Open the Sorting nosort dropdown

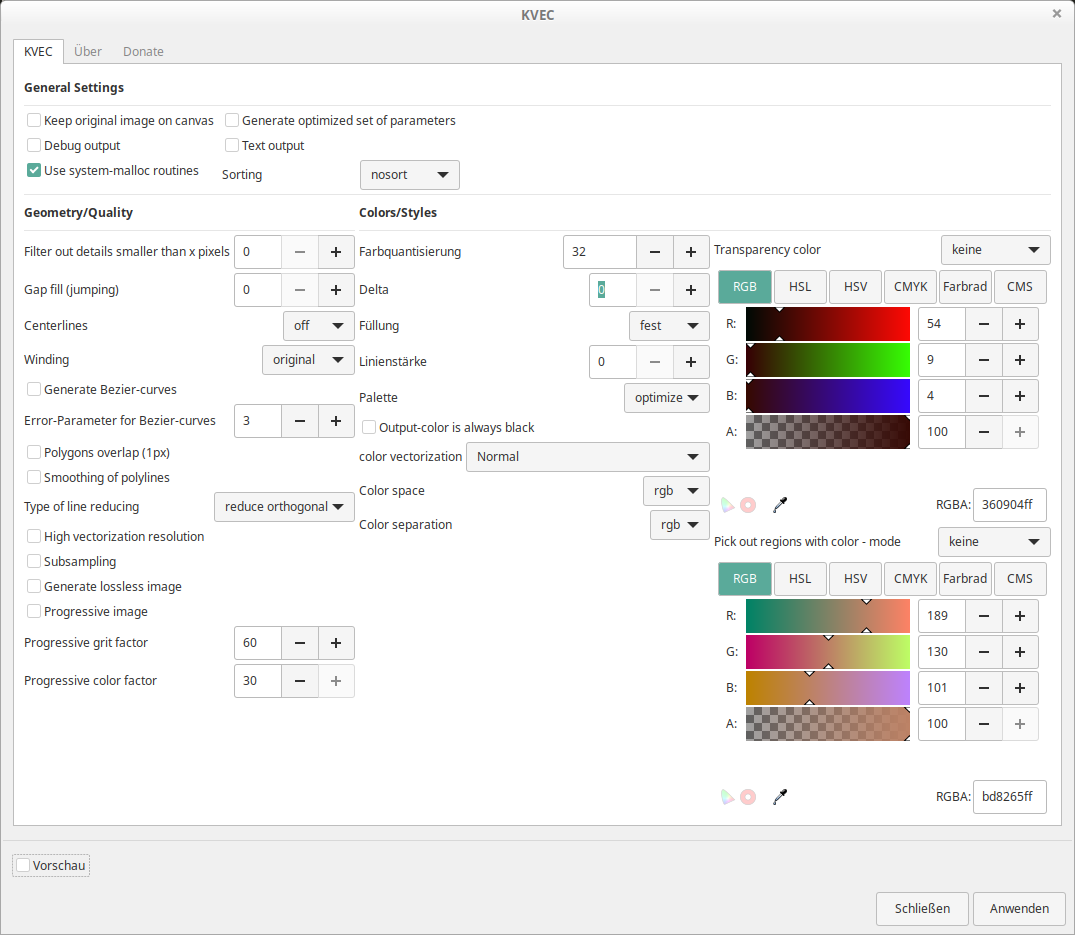pos(409,175)
